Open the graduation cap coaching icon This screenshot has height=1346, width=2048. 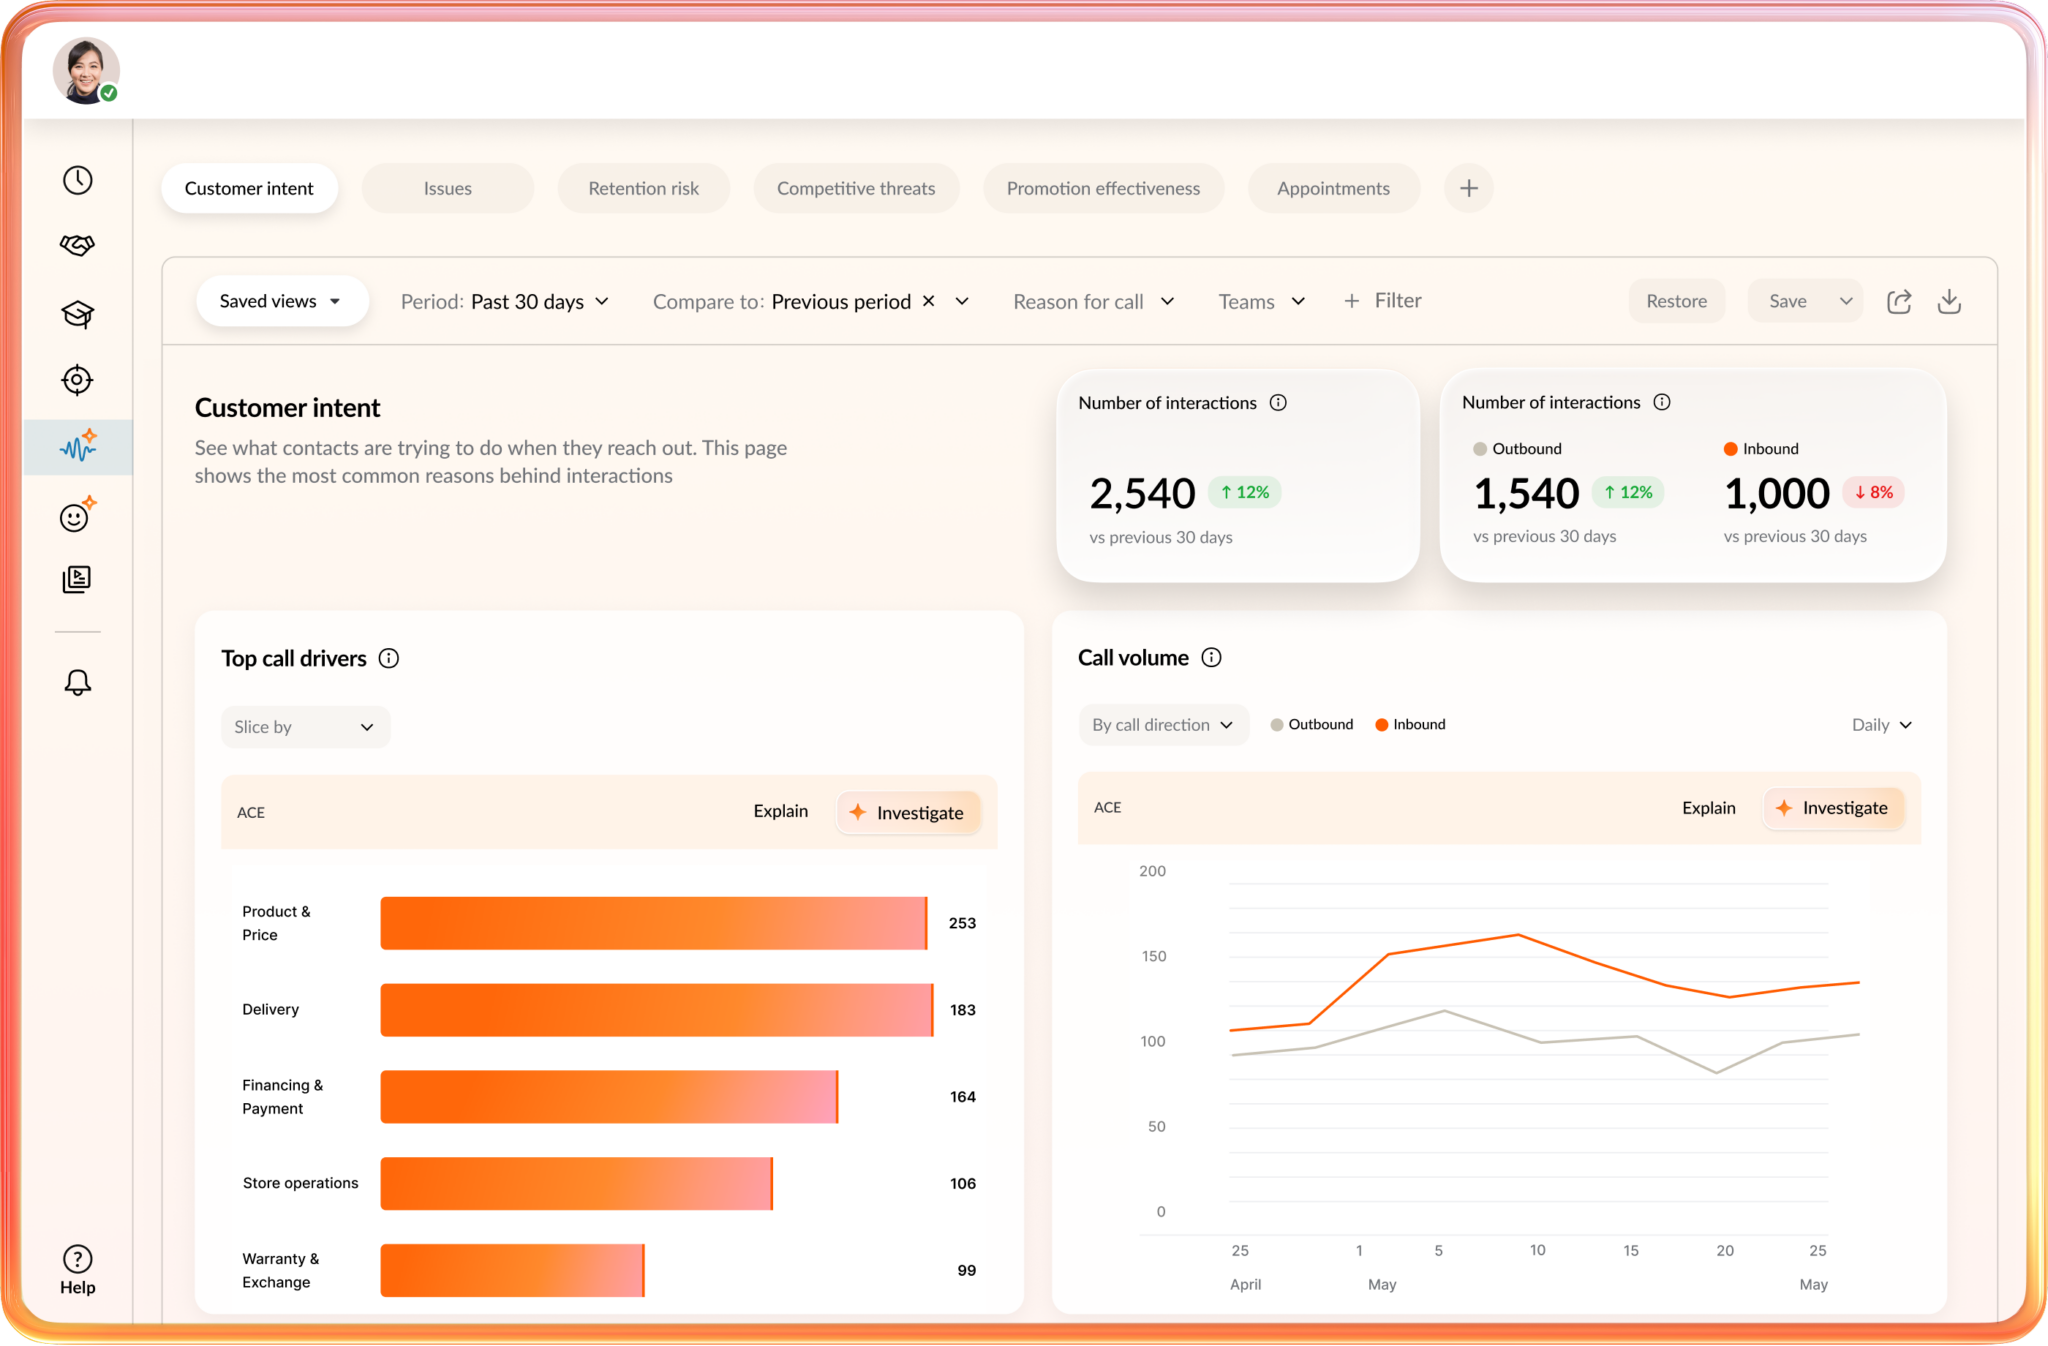[77, 314]
